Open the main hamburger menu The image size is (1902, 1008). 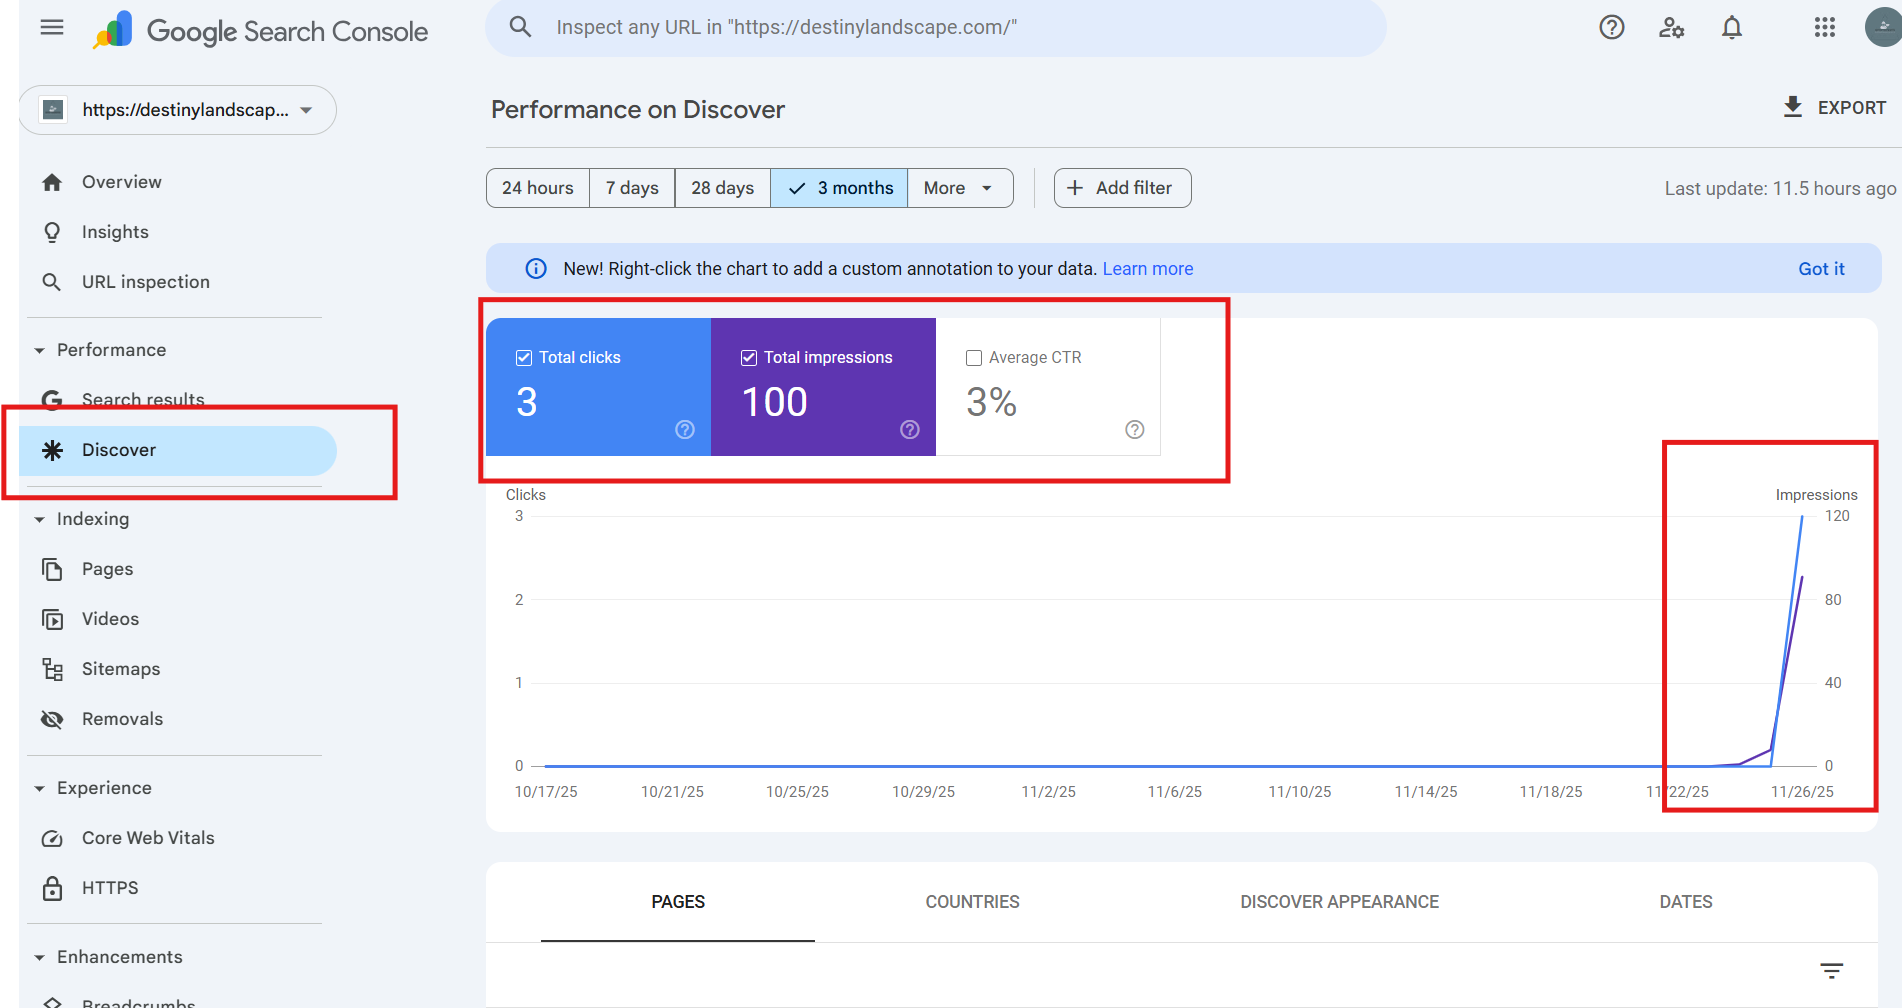coord(52,28)
